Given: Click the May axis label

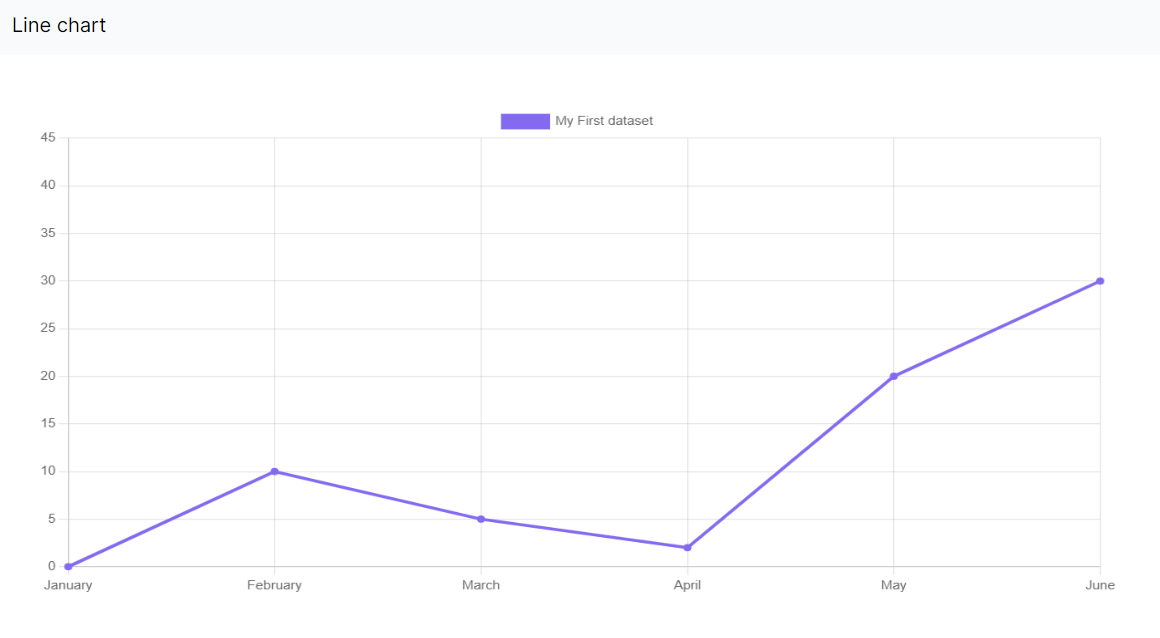Looking at the screenshot, I should click(894, 585).
